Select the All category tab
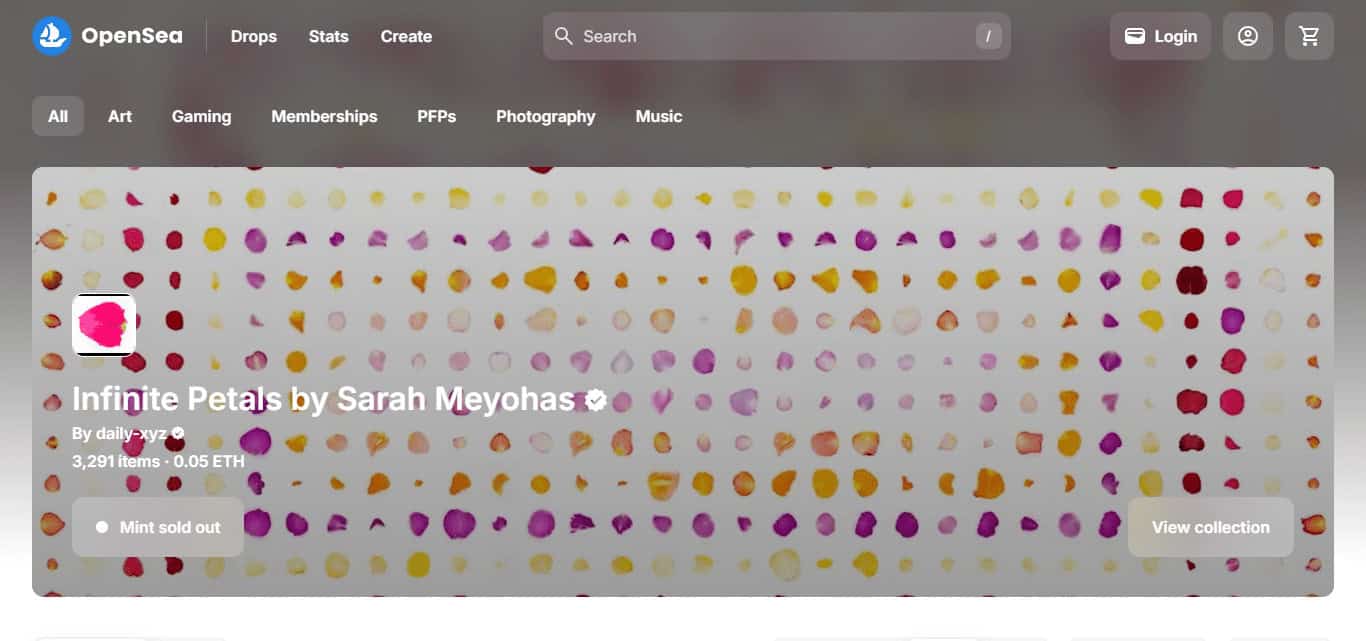Screen dimensions: 1366x641 click(58, 116)
